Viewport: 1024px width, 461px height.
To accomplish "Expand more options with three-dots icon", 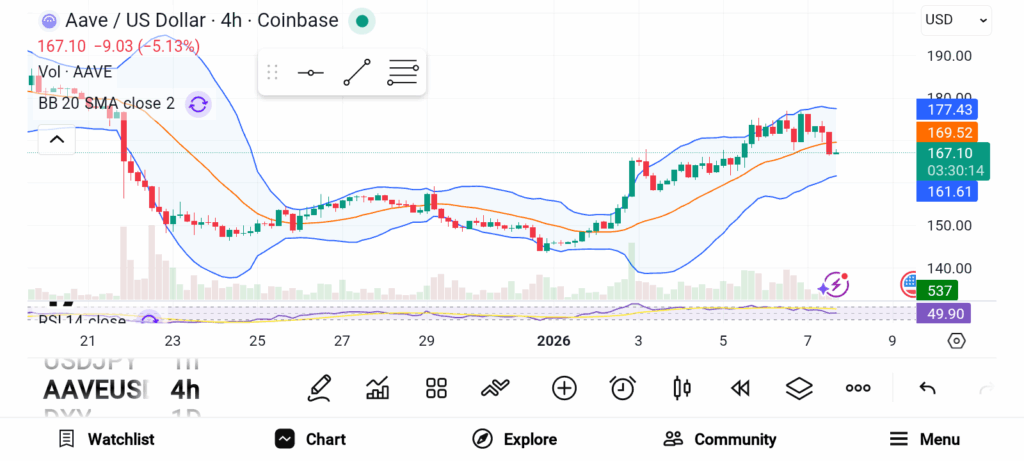I will pos(858,388).
